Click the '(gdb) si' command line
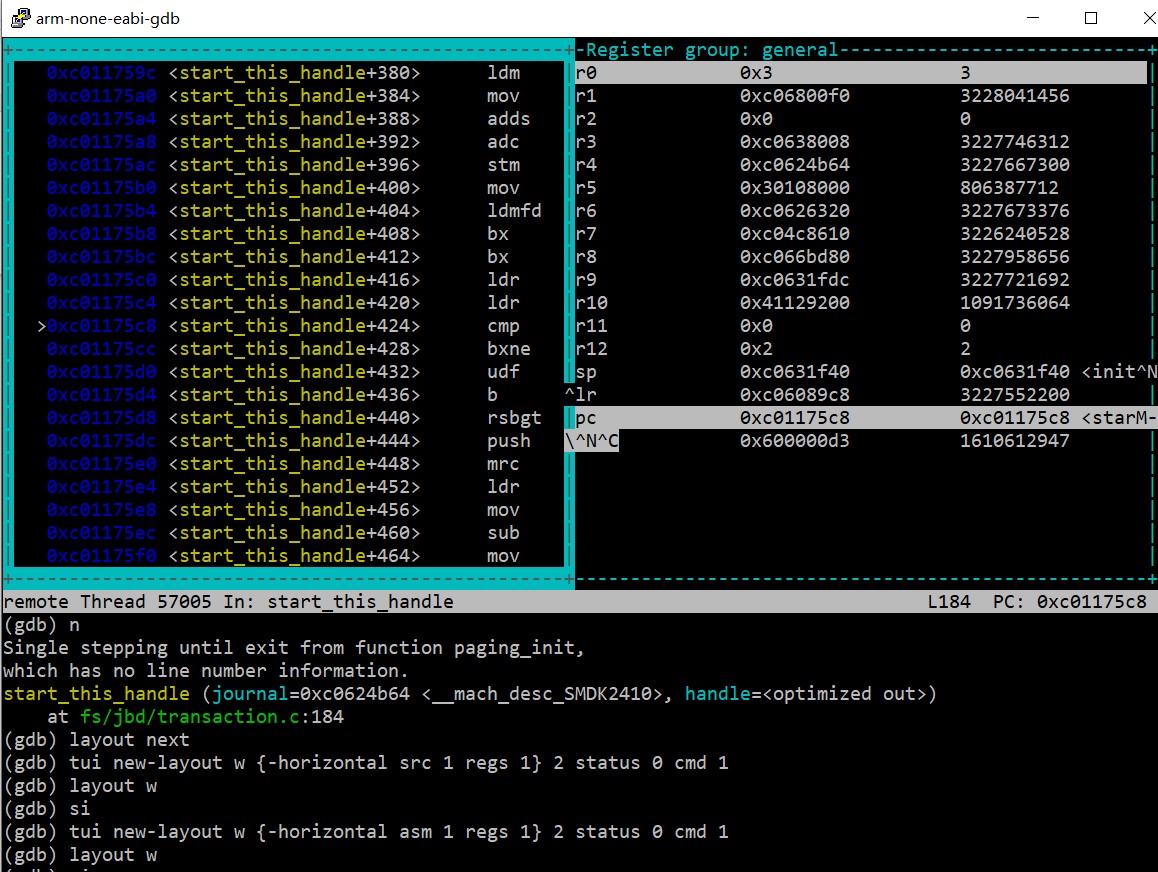The width and height of the screenshot is (1158, 872). tap(47, 809)
